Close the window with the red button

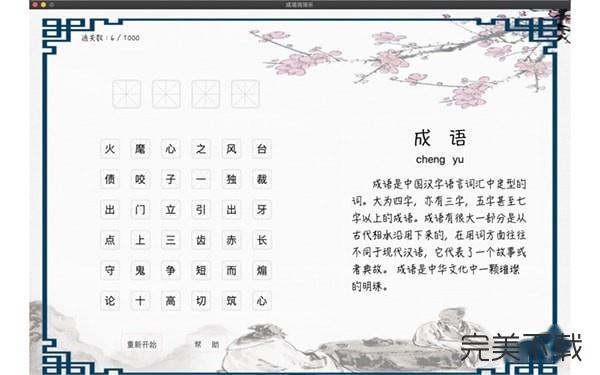35,5
